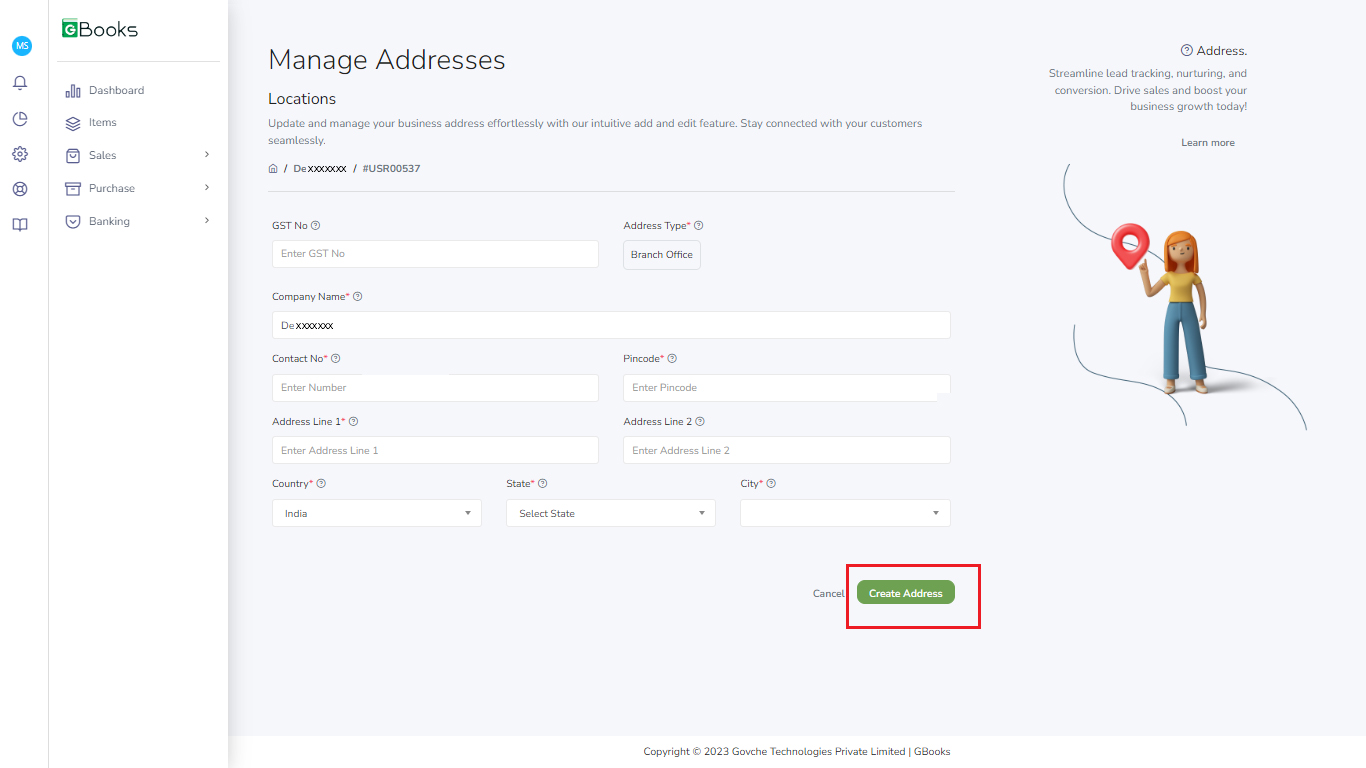
Task: Expand the Banking menu chevron
Action: 207,221
